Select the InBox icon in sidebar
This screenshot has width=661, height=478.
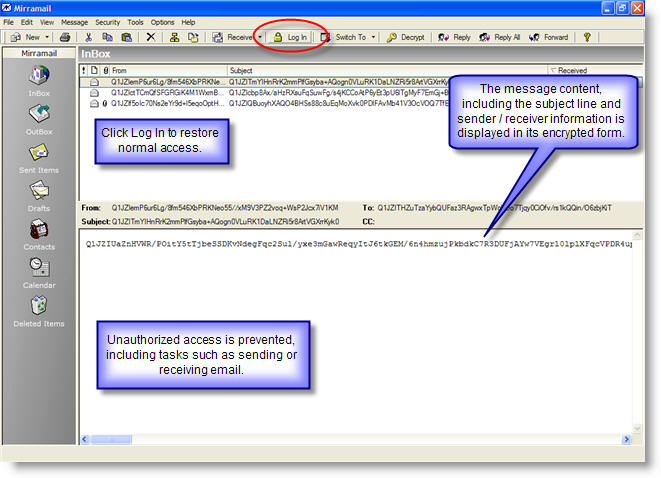pyautogui.click(x=39, y=76)
